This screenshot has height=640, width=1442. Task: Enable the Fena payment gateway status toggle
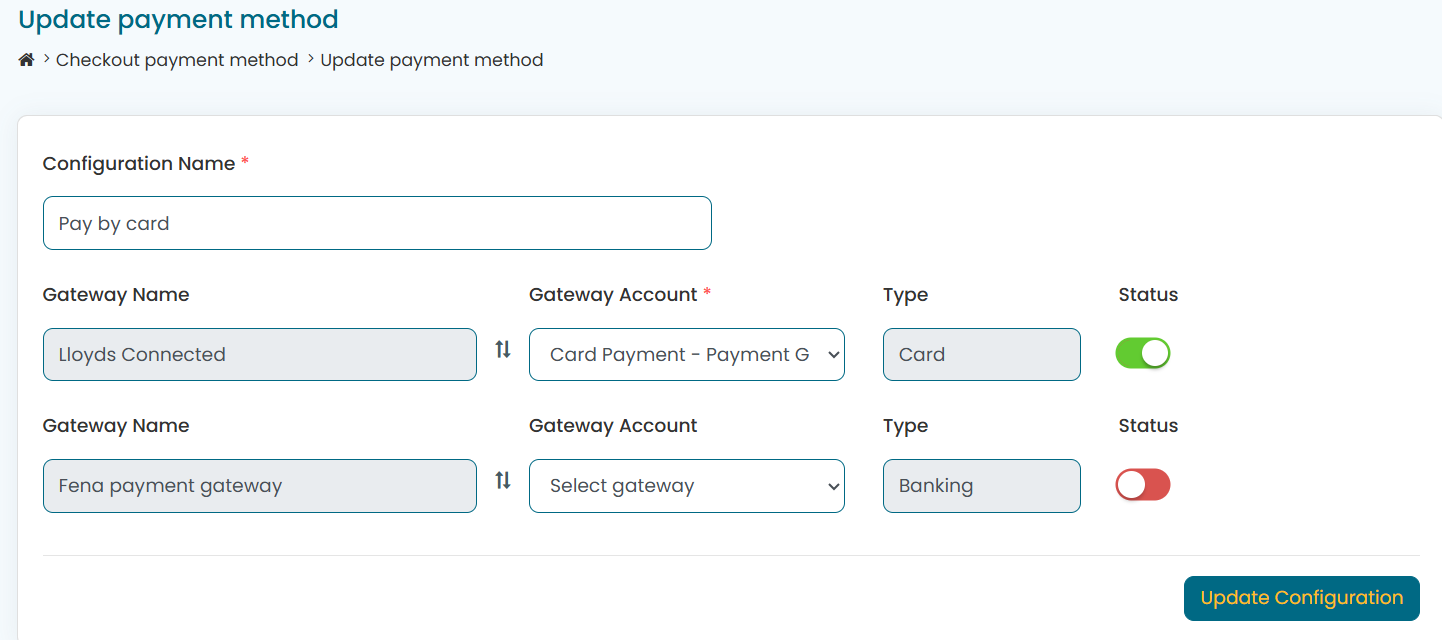pyautogui.click(x=1142, y=485)
